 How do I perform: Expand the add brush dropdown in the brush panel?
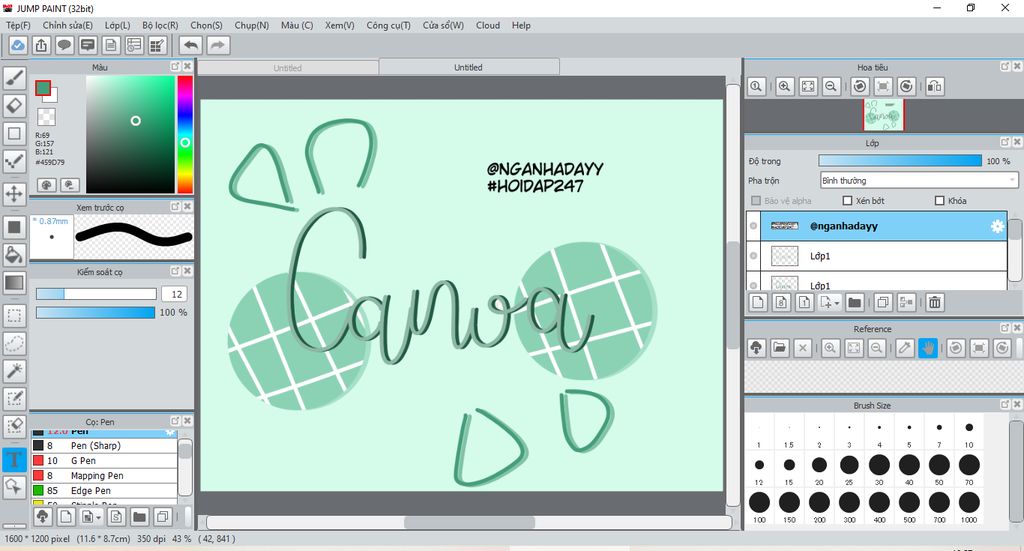98,518
